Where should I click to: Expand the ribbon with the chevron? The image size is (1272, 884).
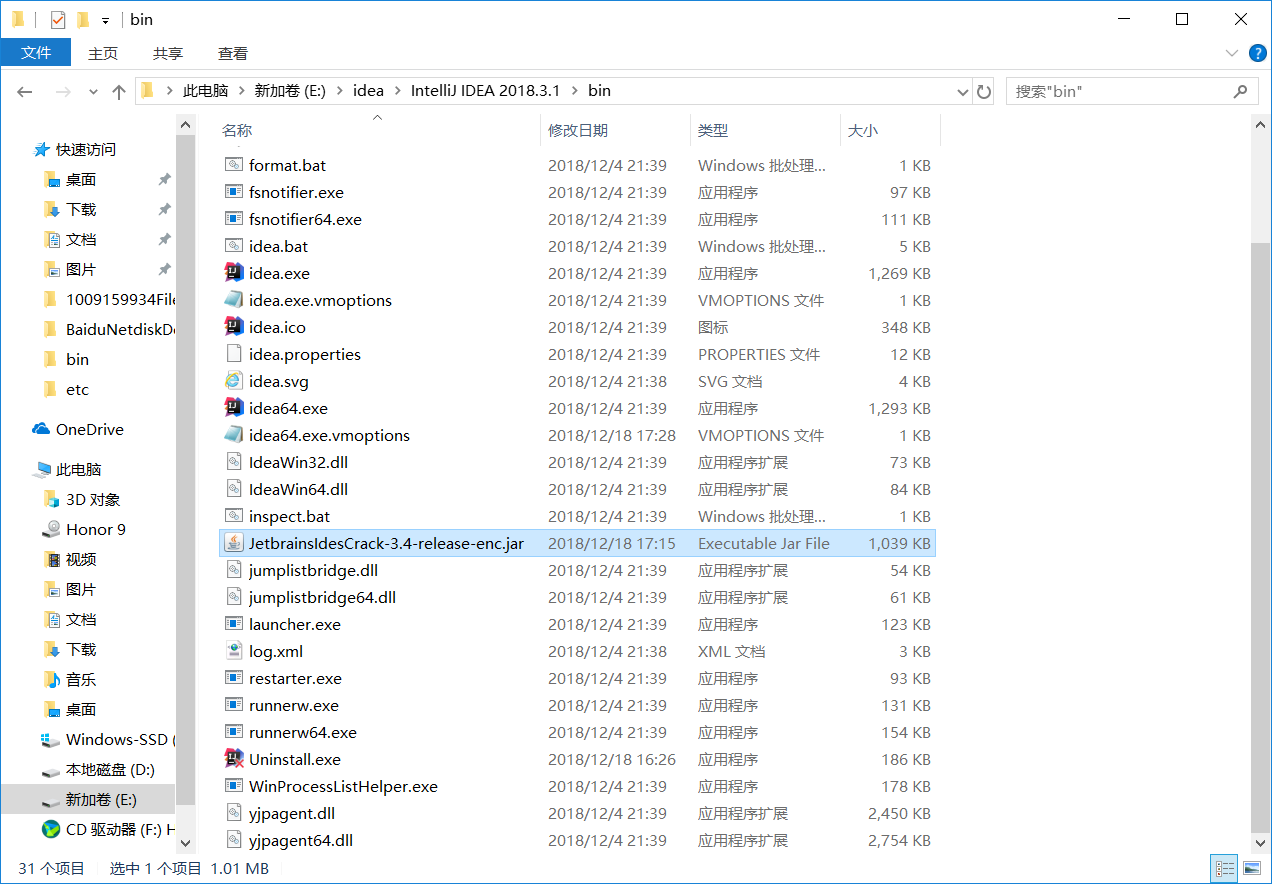[1231, 53]
